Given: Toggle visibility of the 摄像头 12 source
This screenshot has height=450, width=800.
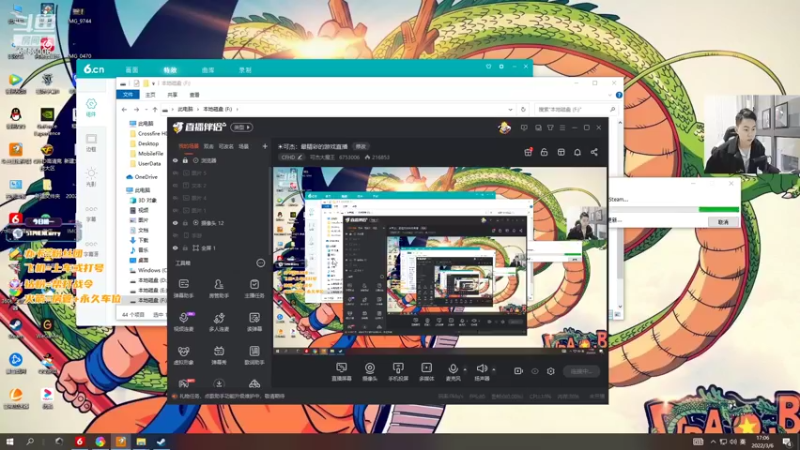Looking at the screenshot, I should [175, 223].
